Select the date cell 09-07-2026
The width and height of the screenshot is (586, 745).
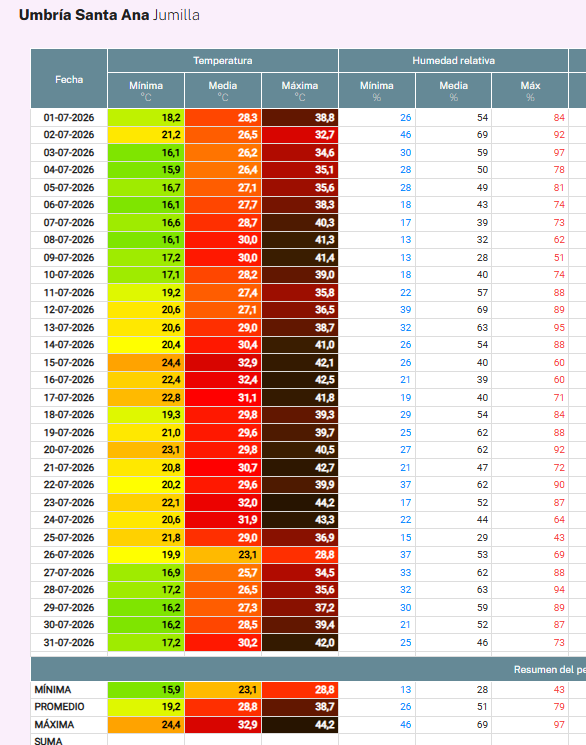coord(69,258)
